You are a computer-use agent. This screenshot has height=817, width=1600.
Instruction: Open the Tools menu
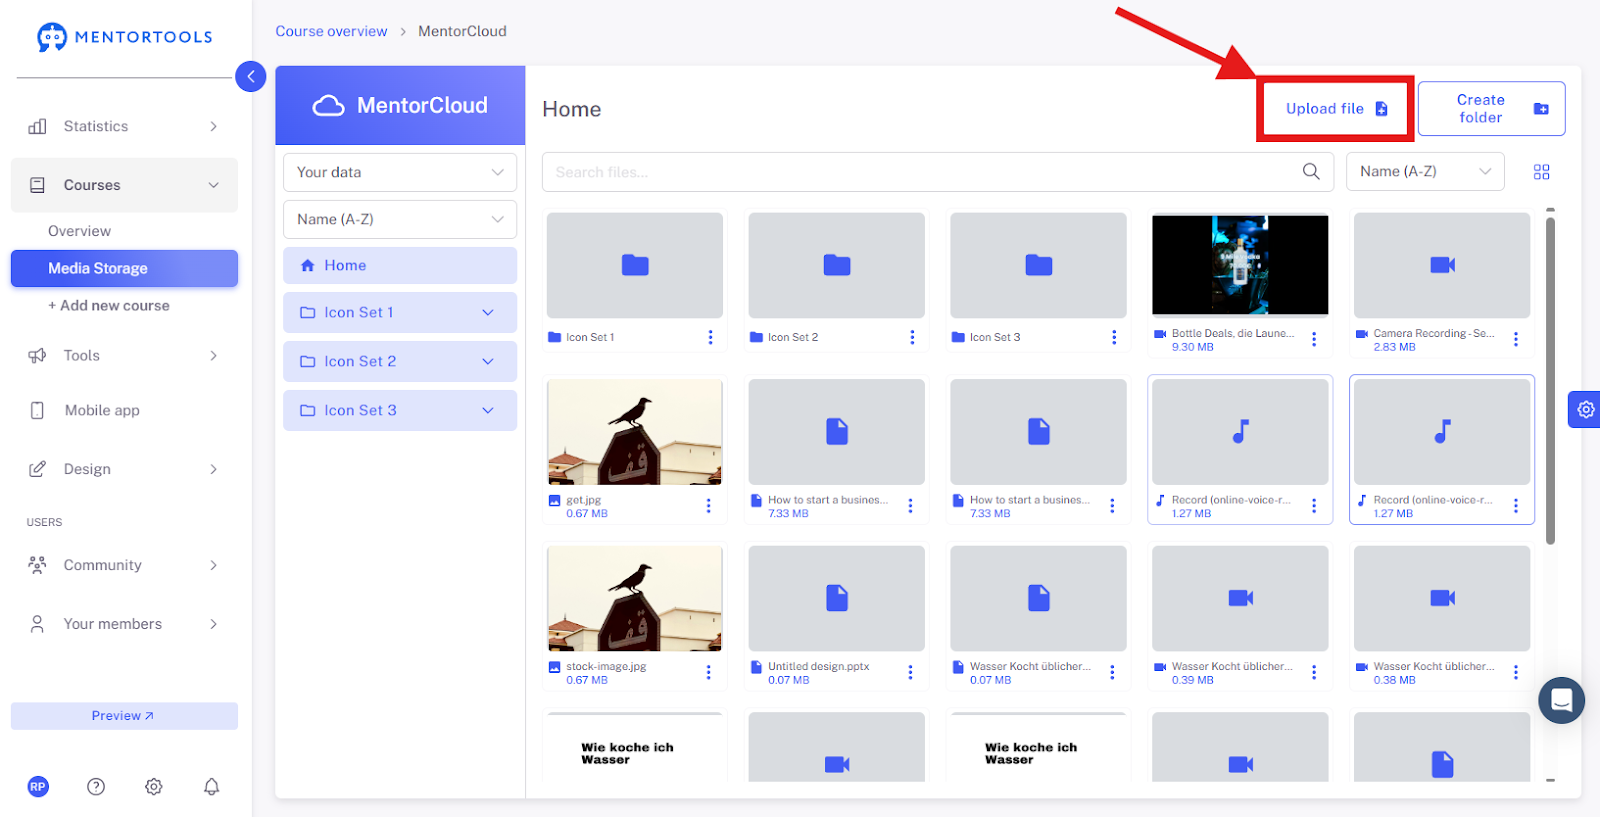coord(124,355)
